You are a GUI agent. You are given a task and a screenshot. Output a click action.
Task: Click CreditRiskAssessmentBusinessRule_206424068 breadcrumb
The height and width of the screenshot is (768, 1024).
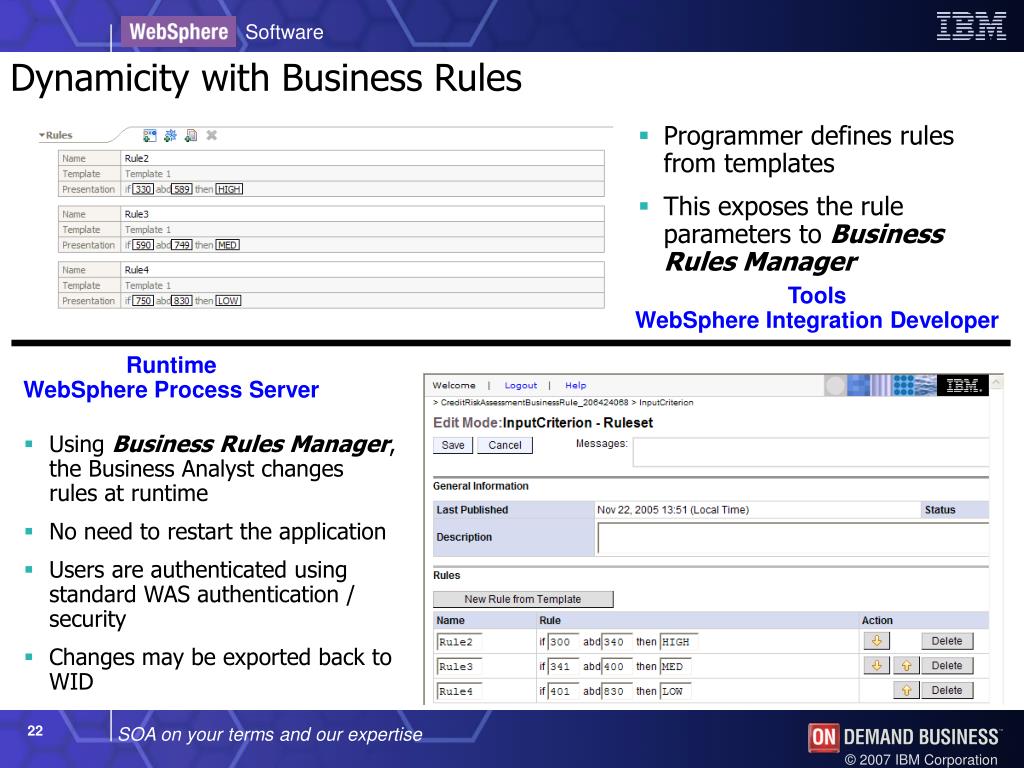click(x=534, y=402)
